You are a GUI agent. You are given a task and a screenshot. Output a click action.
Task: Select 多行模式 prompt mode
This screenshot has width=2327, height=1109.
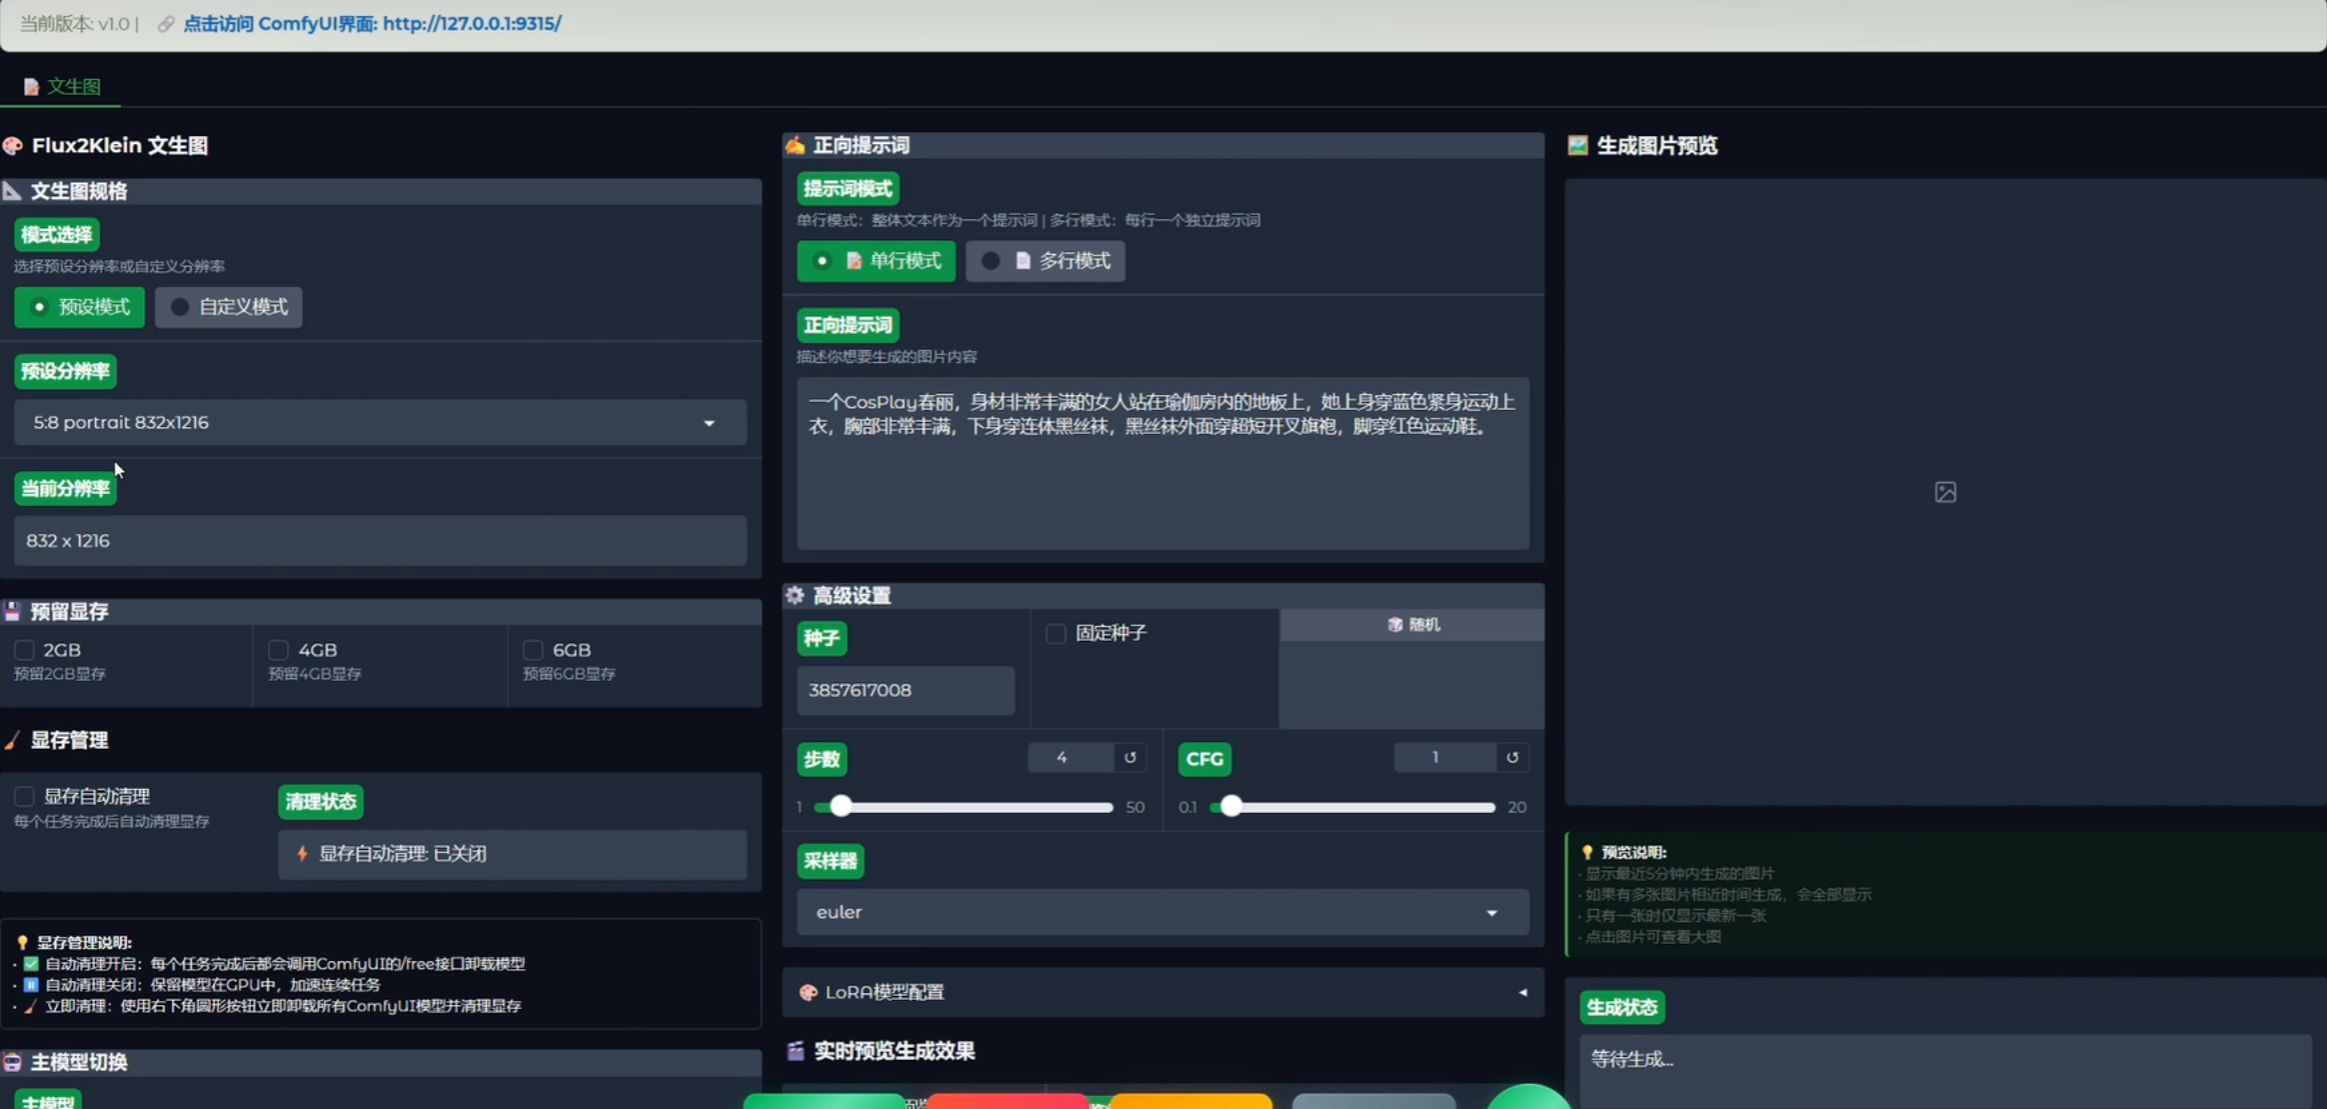click(1045, 261)
